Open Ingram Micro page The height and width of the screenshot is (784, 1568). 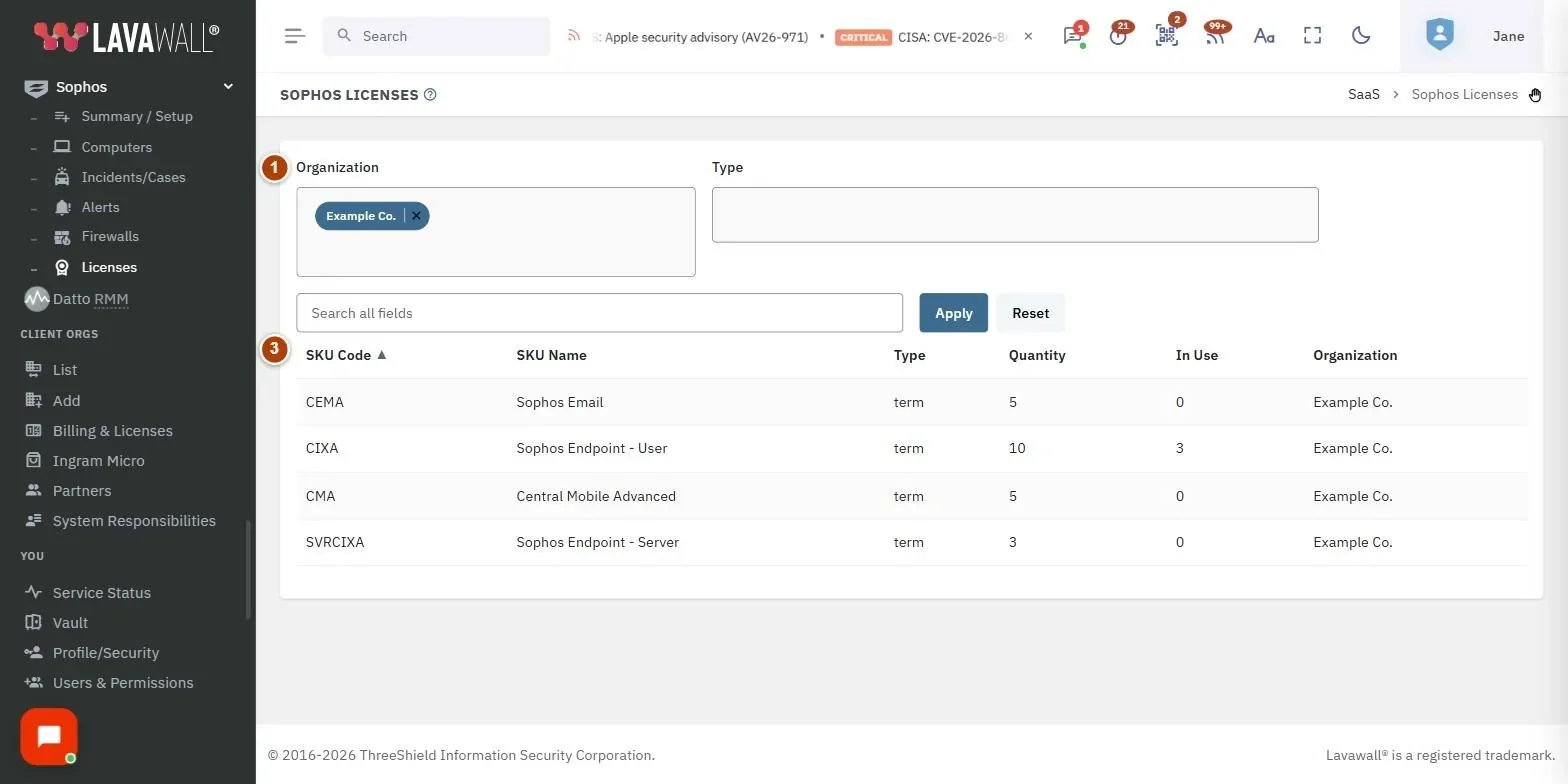point(98,461)
